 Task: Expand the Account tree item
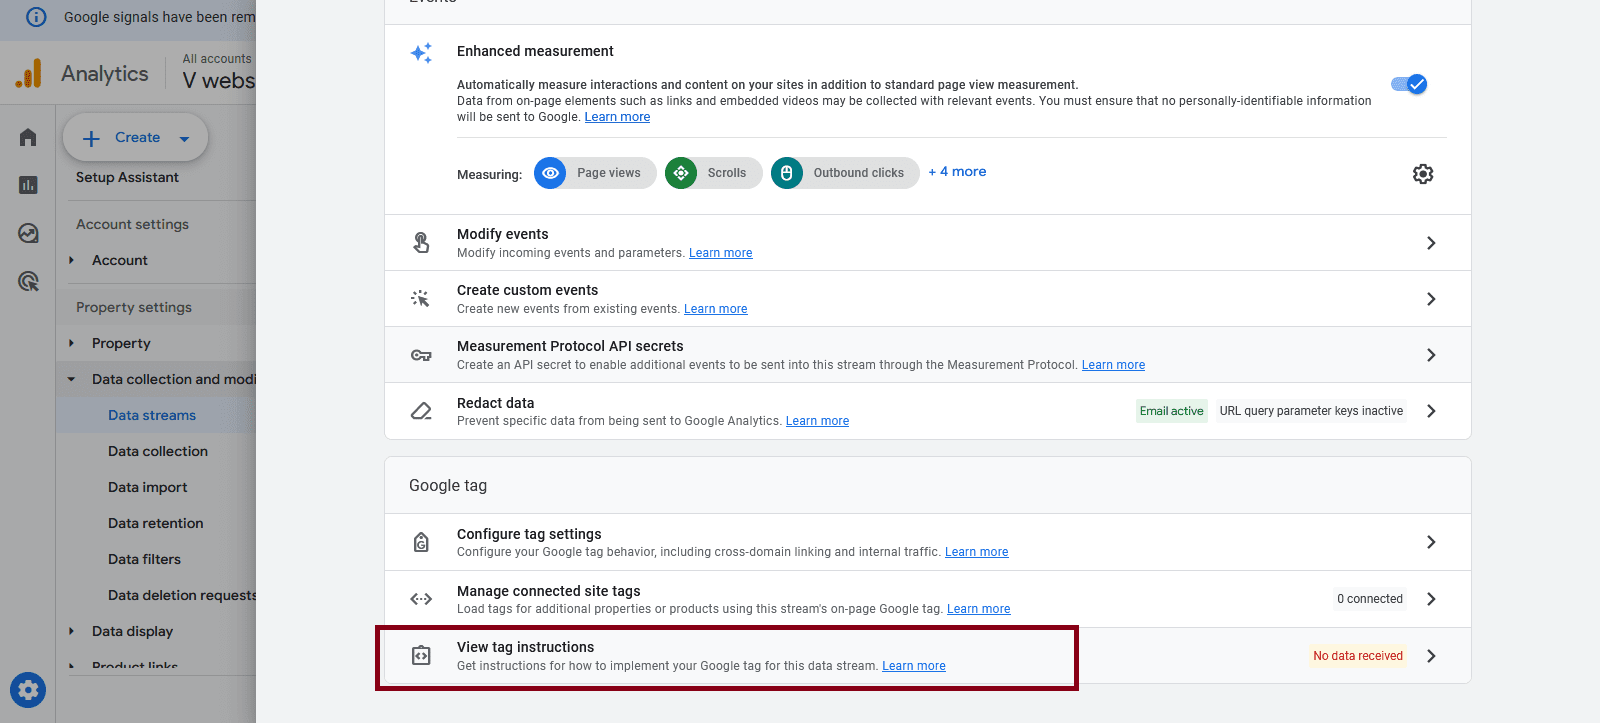[71, 260]
